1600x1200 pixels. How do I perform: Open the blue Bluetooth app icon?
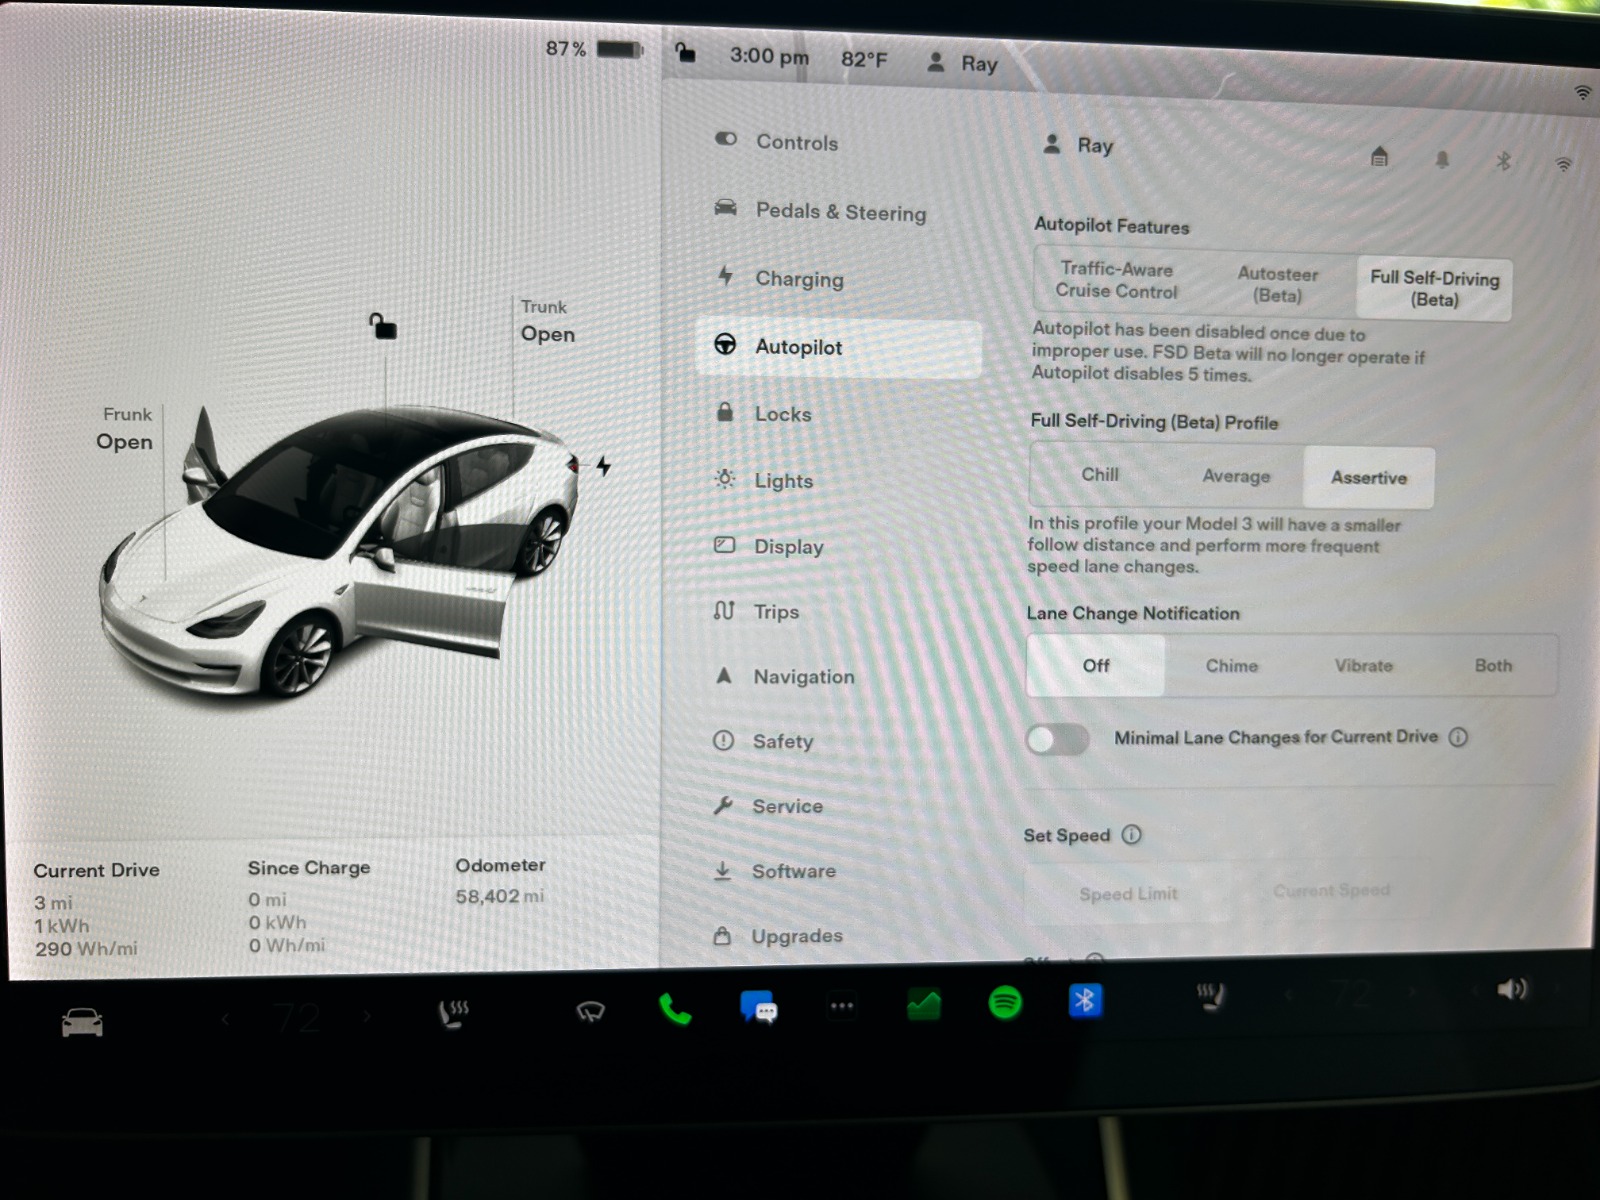pyautogui.click(x=1085, y=1000)
